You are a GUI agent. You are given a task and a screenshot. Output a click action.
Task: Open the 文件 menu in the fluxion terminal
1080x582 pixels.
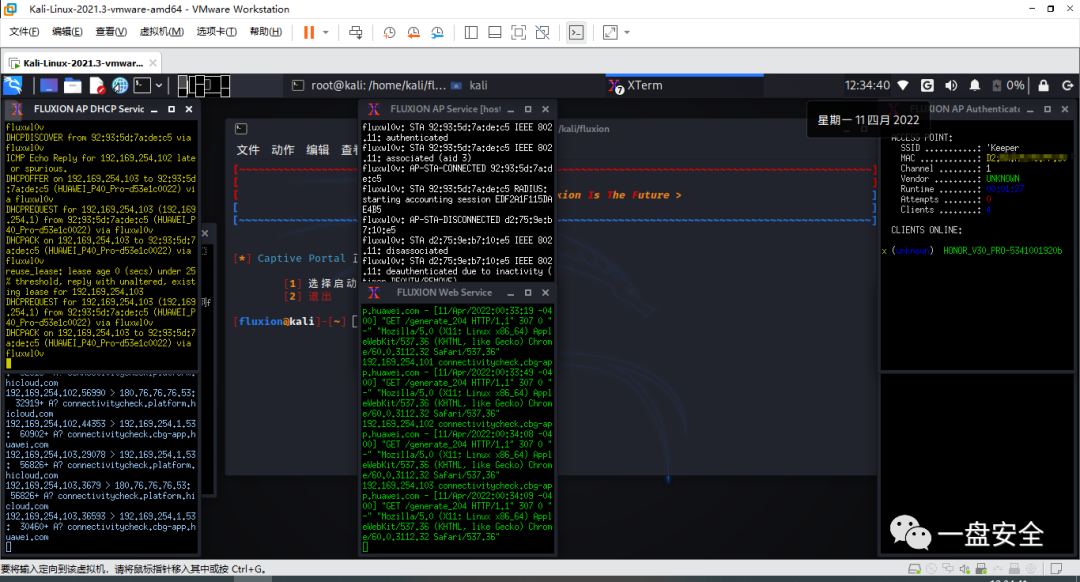(x=248, y=150)
